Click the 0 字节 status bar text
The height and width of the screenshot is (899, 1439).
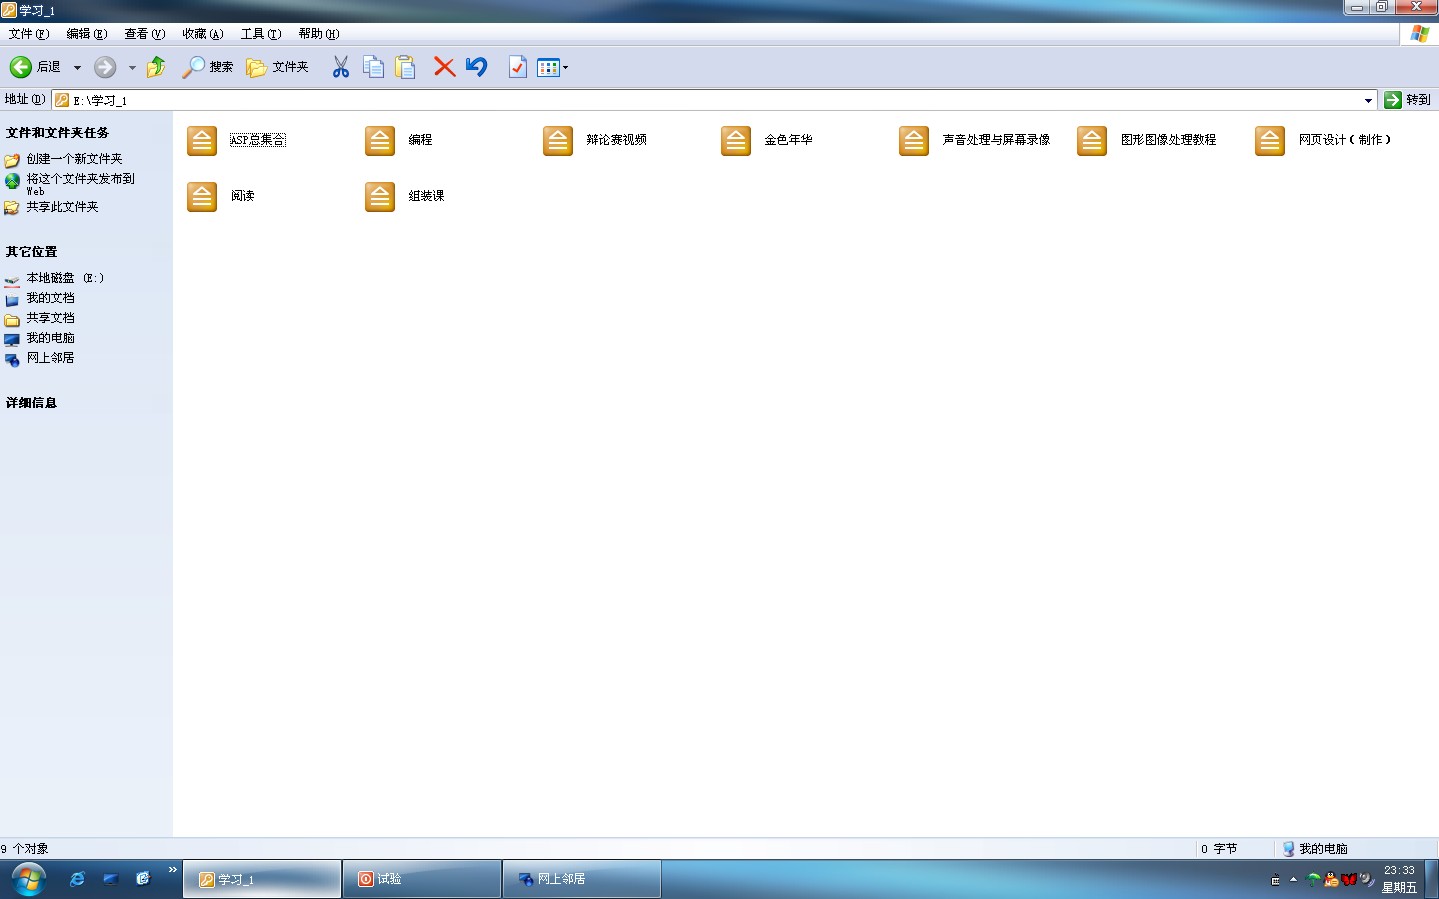click(1219, 849)
